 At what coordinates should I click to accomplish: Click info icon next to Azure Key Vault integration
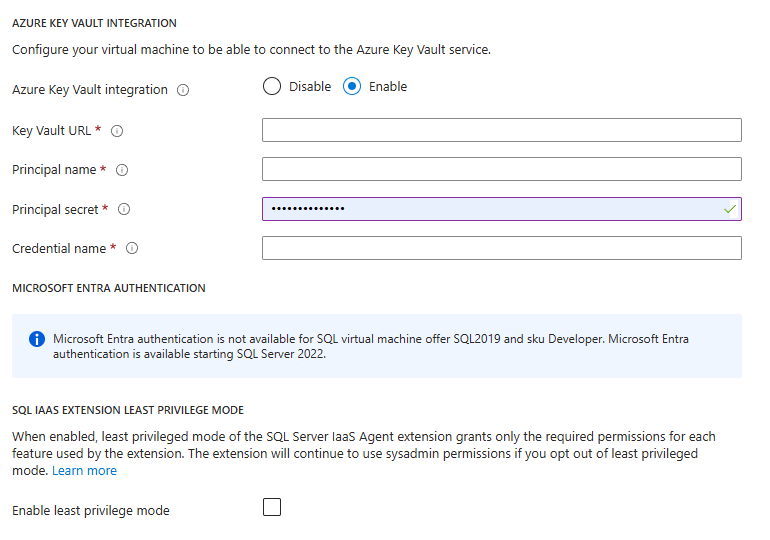[183, 90]
